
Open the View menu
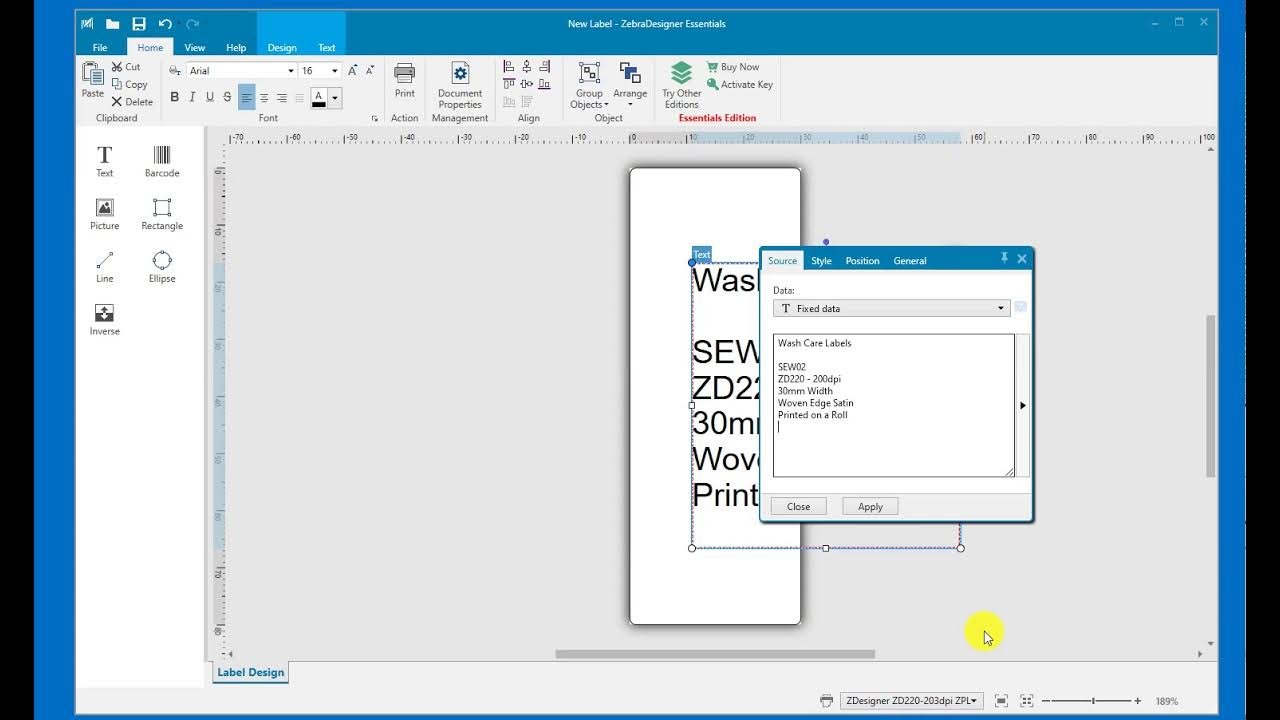[x=194, y=47]
